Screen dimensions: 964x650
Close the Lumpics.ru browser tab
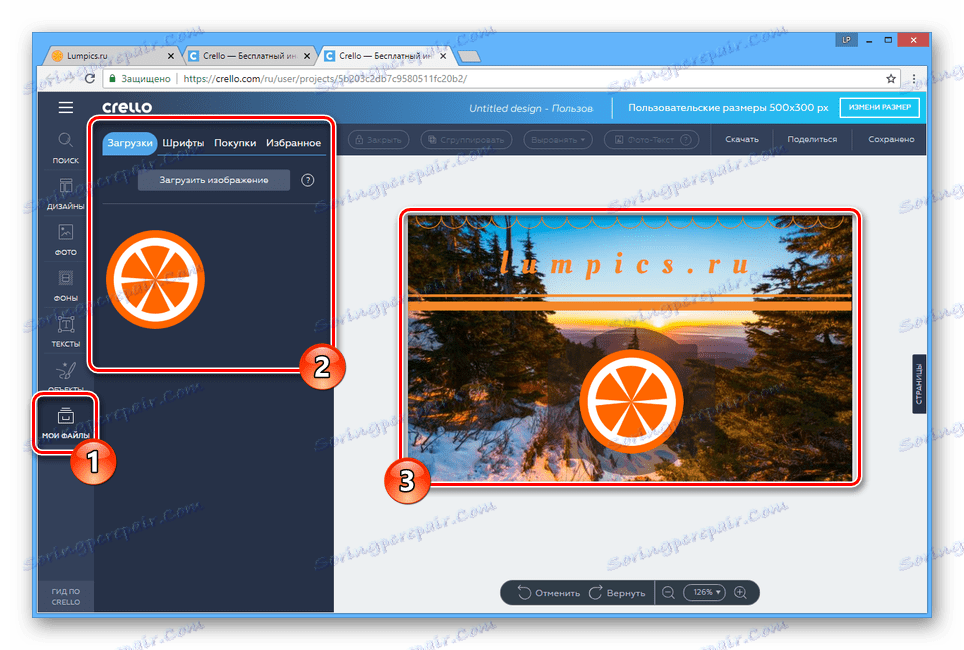point(171,56)
